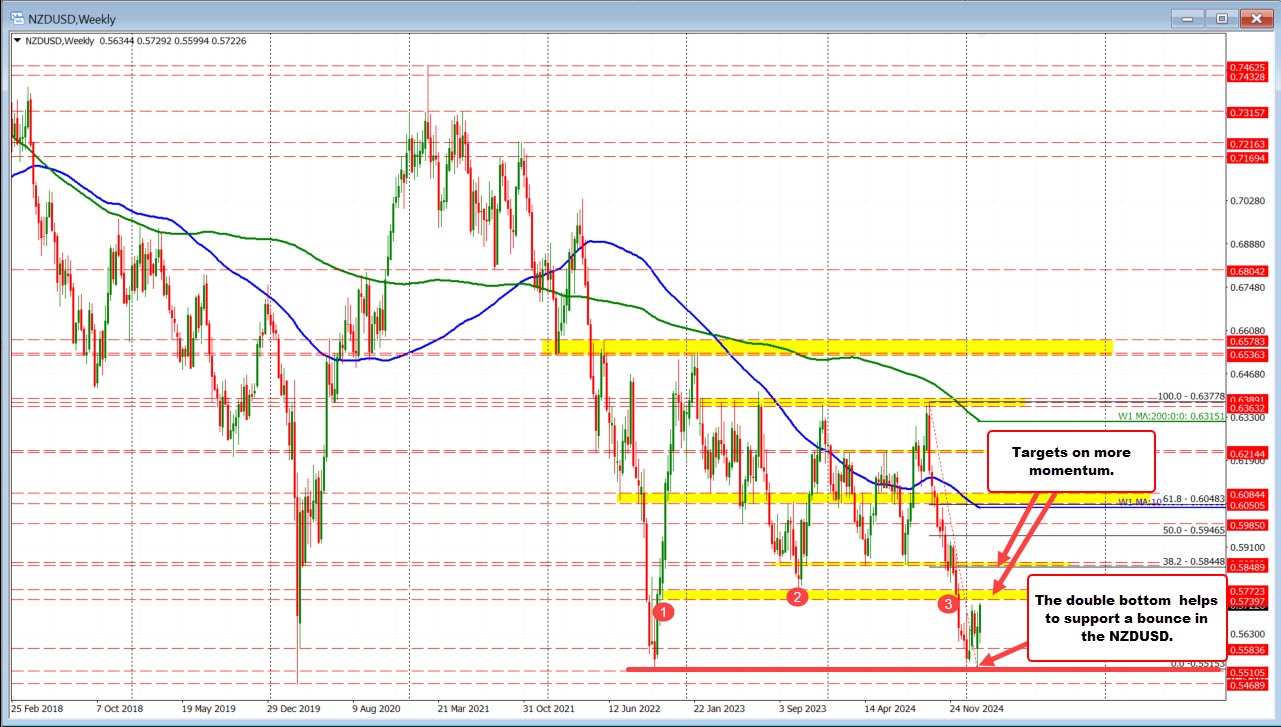Click the Targets on more momentum annotation box
This screenshot has height=727, width=1281.
pyautogui.click(x=1070, y=461)
